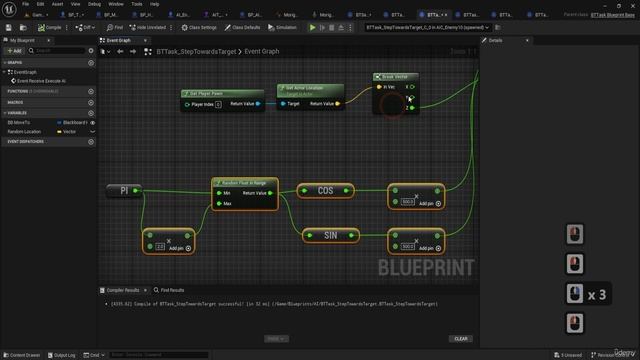Save the current blueprint asset

[x=9, y=28]
